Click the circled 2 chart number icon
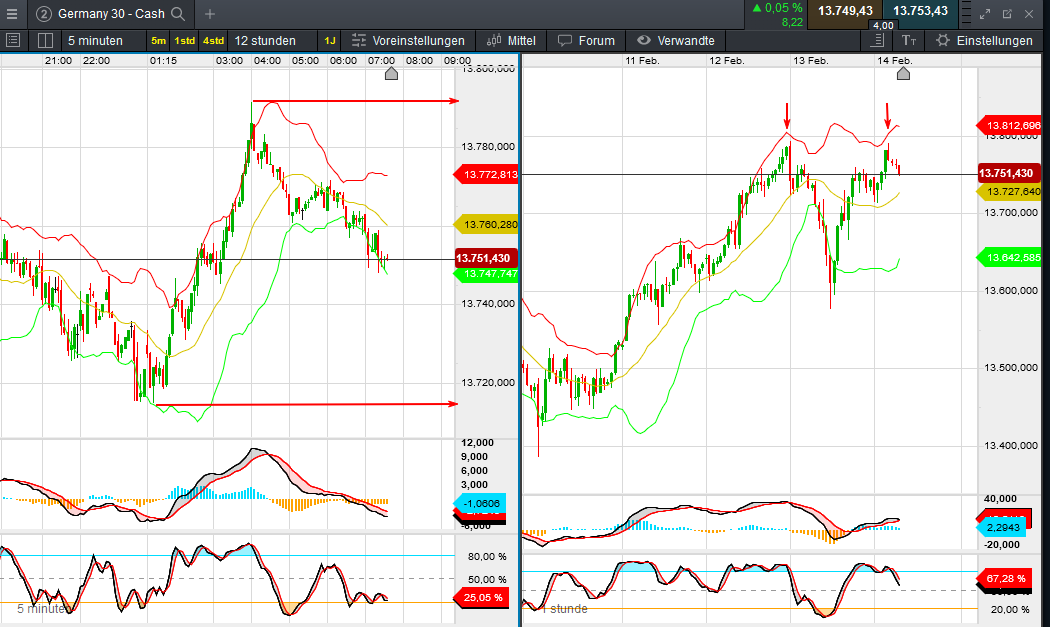 click(x=44, y=13)
